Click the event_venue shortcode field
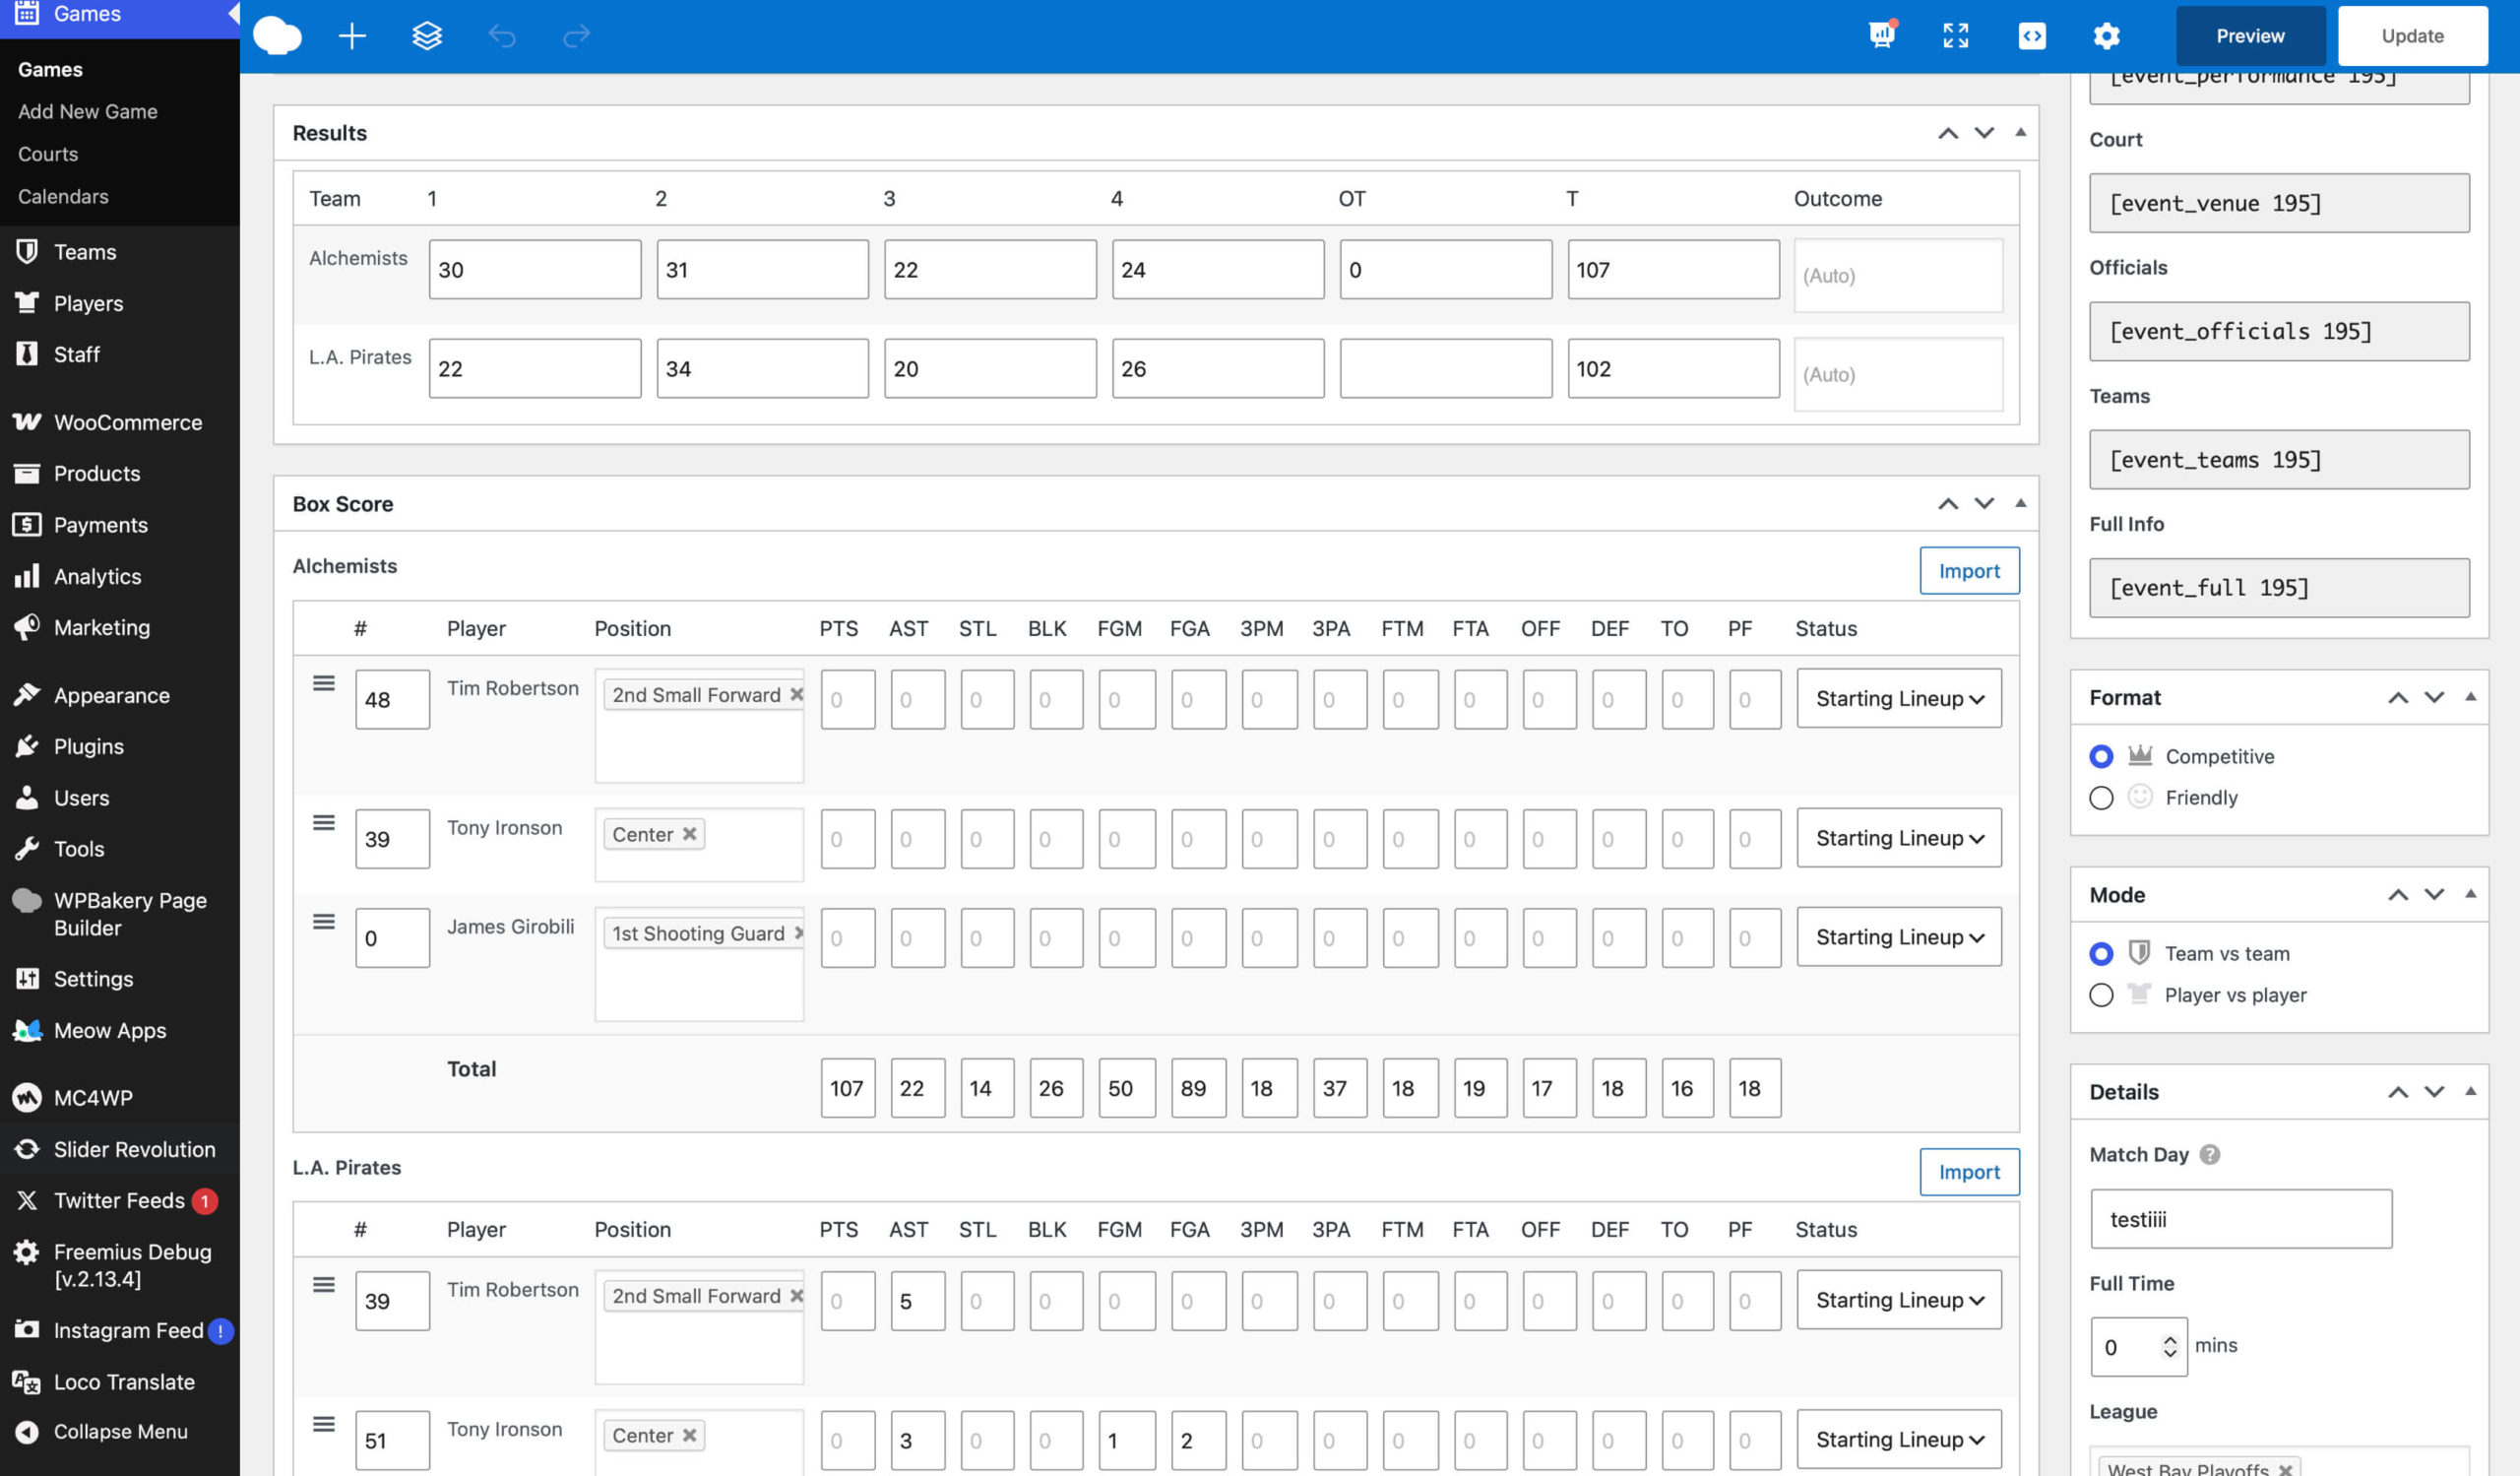The width and height of the screenshot is (2520, 1476). 2279,203
